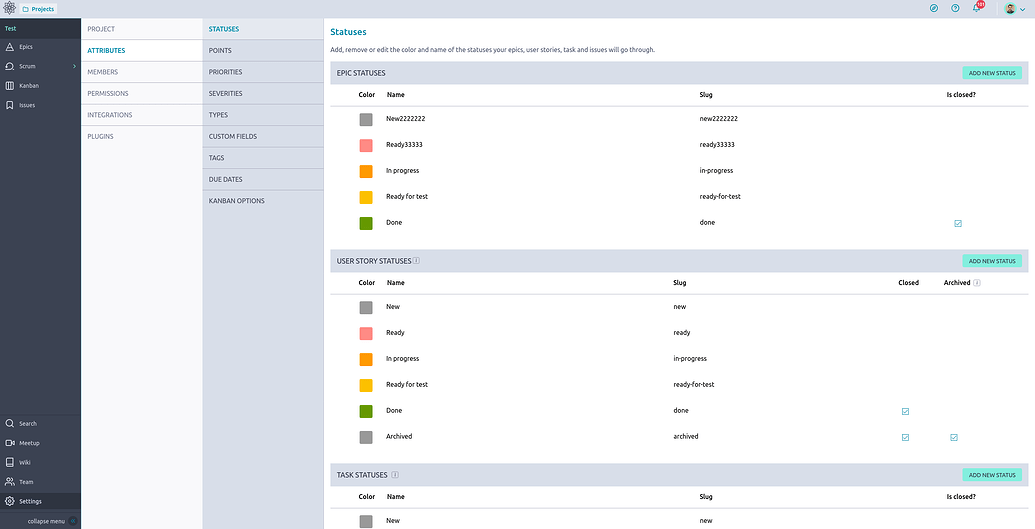Screen dimensions: 1035x529
Task: Click the orange color swatch for epic 'In progress'
Action: [366, 171]
